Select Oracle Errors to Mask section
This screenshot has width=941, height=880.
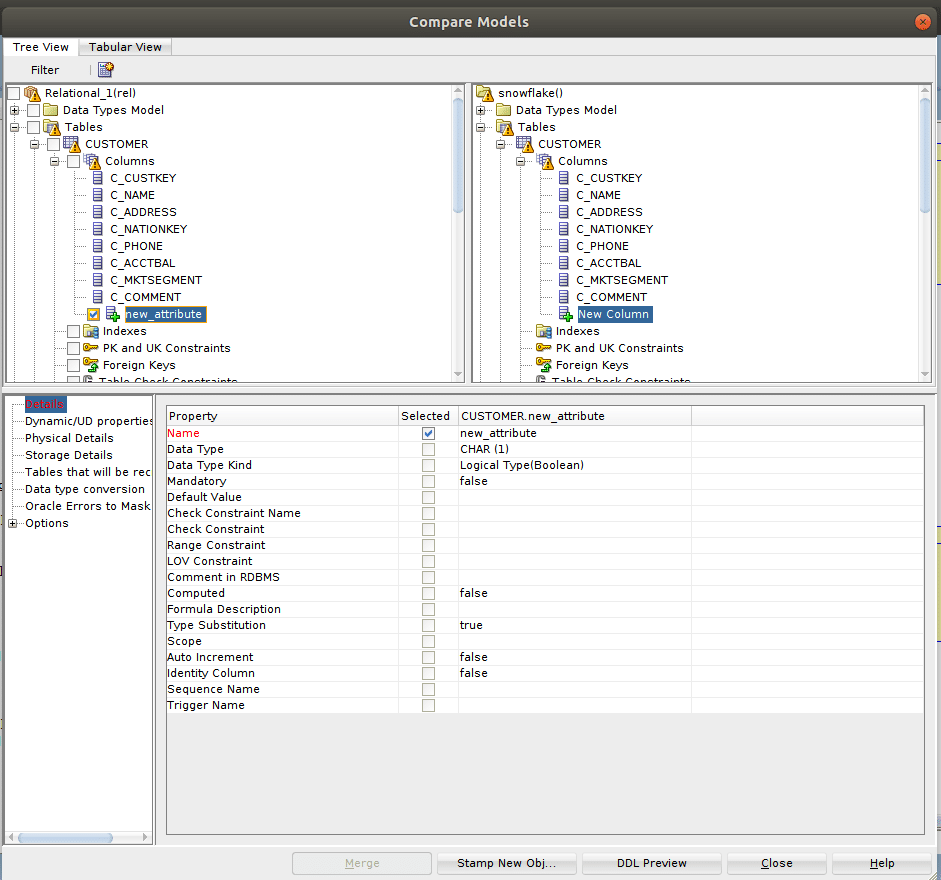[88, 506]
